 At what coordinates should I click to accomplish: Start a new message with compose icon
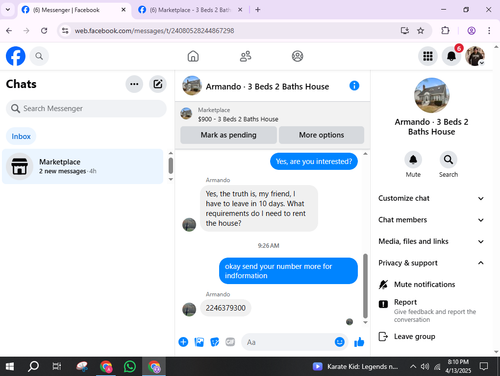tap(158, 84)
